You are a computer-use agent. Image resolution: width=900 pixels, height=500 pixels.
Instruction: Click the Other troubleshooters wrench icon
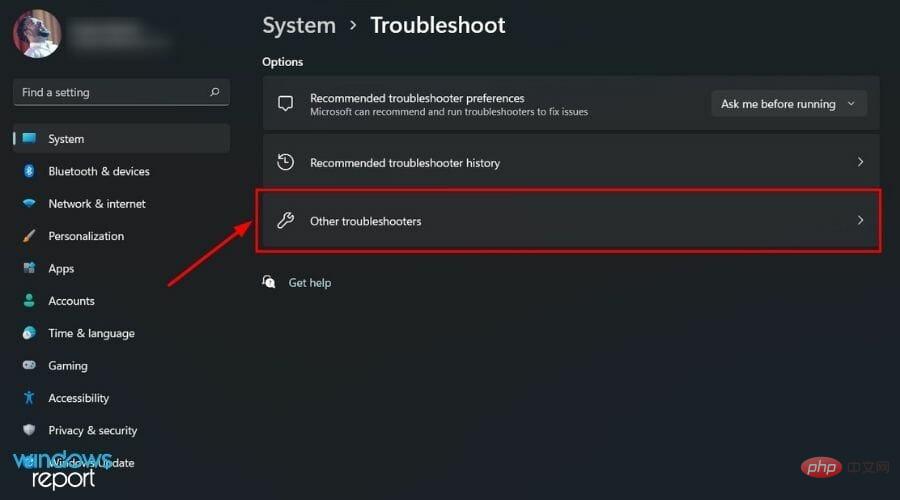(285, 220)
